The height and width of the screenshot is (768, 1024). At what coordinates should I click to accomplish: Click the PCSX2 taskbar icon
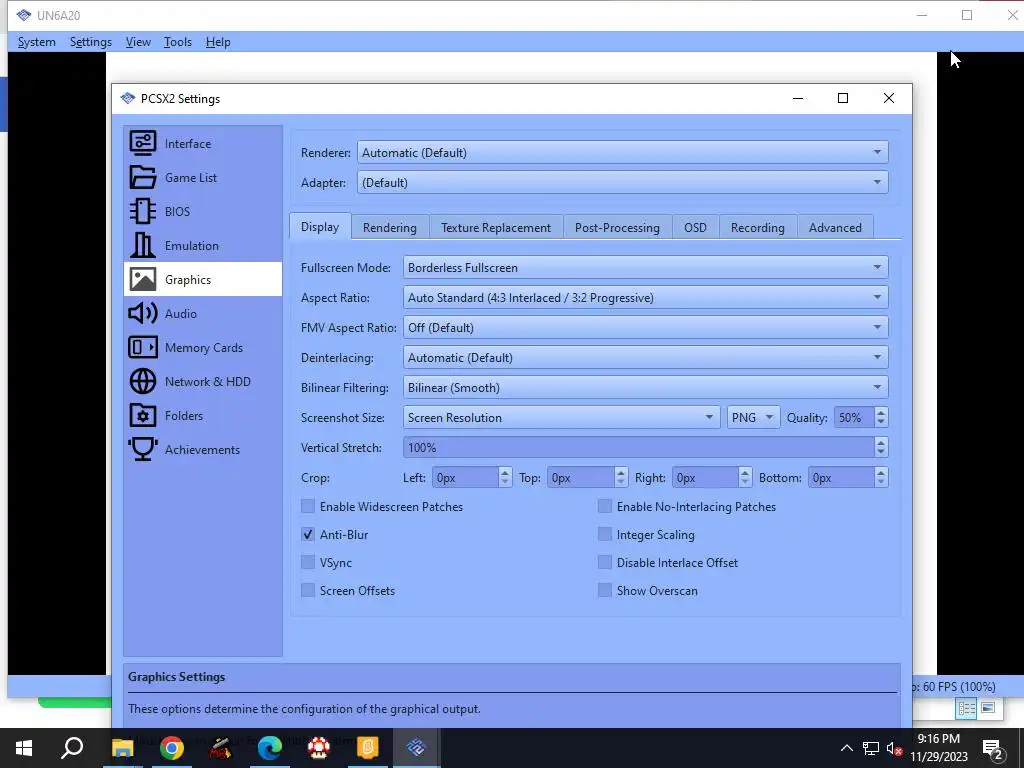tap(416, 747)
